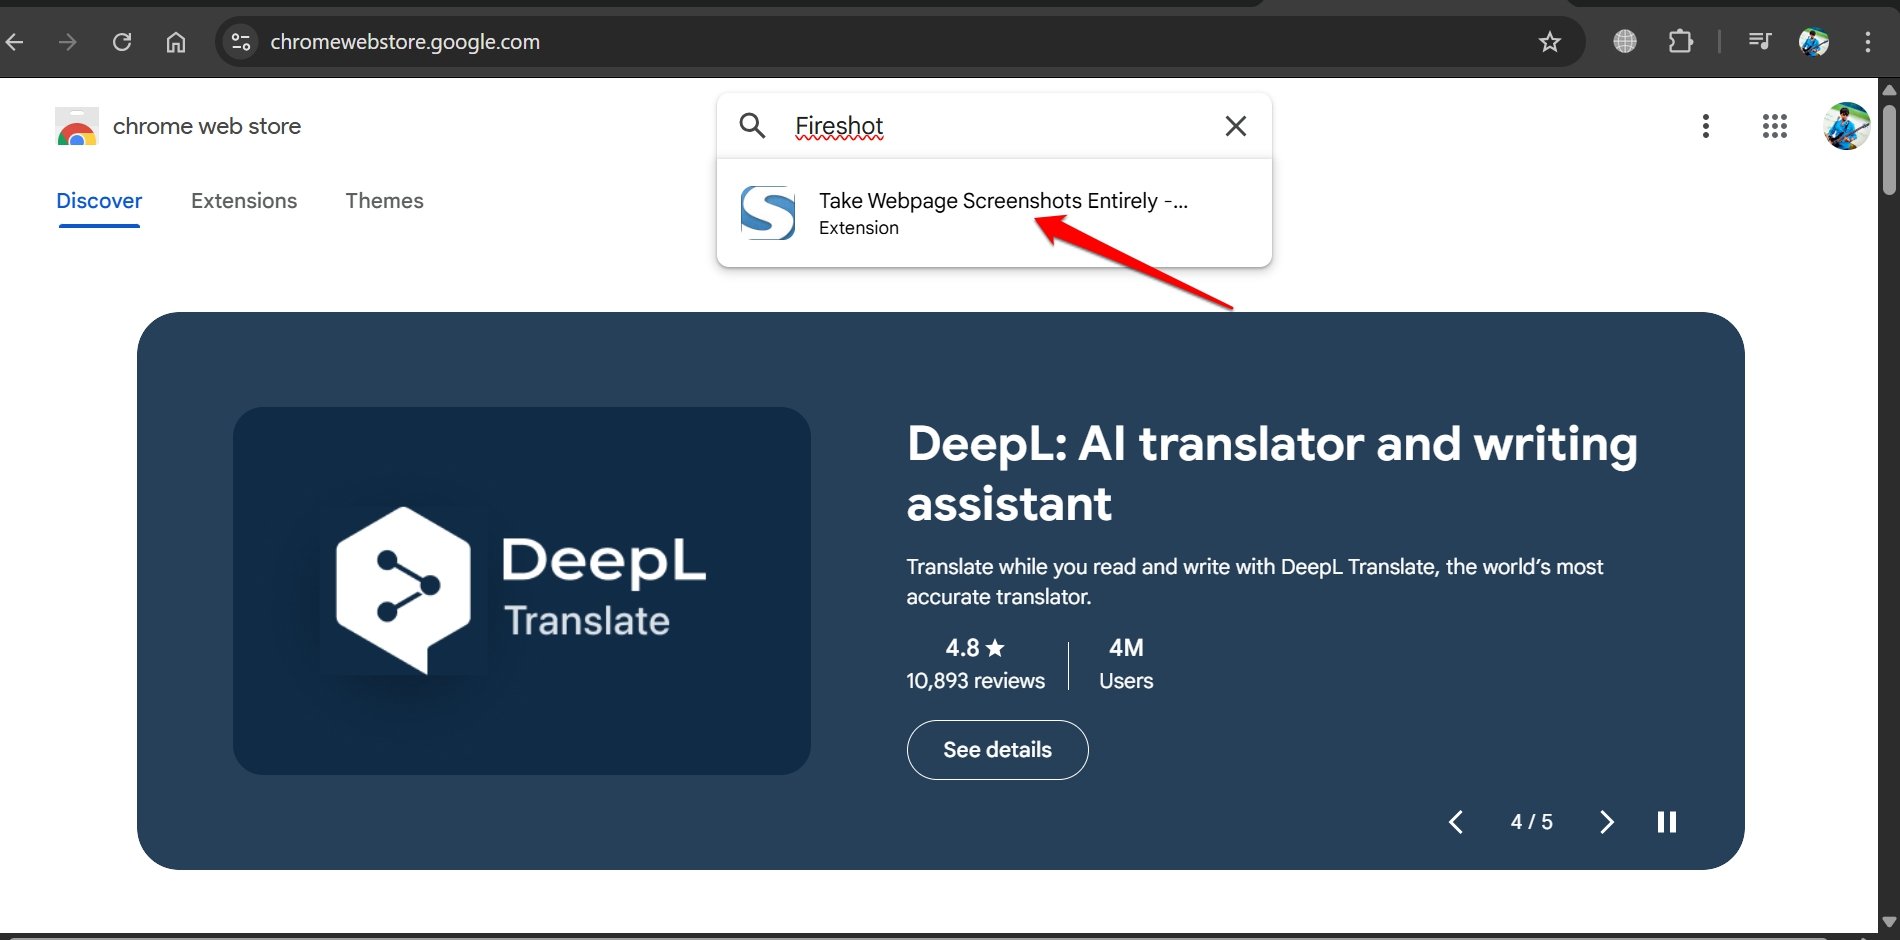Click the scrollbar down arrow
This screenshot has height=940, width=1900.
[x=1889, y=922]
